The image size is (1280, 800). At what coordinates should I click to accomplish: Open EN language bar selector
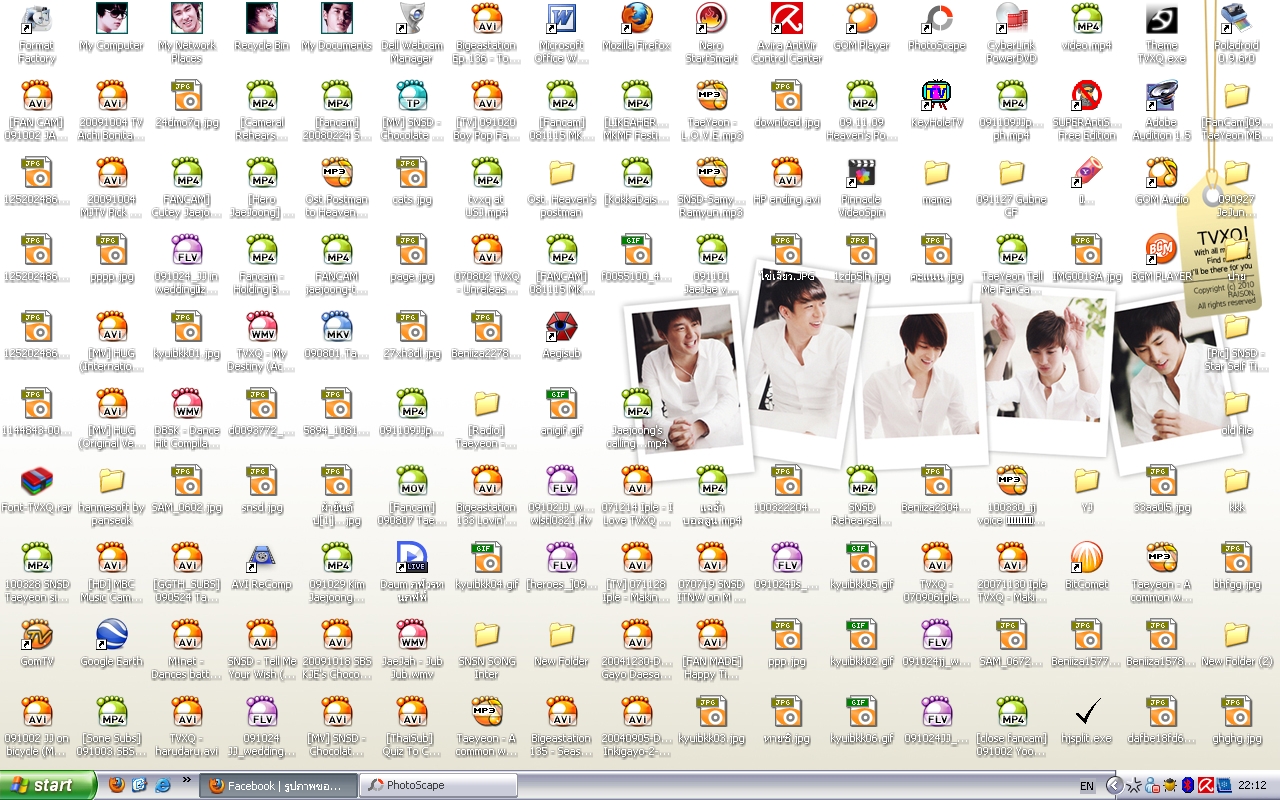1086,786
